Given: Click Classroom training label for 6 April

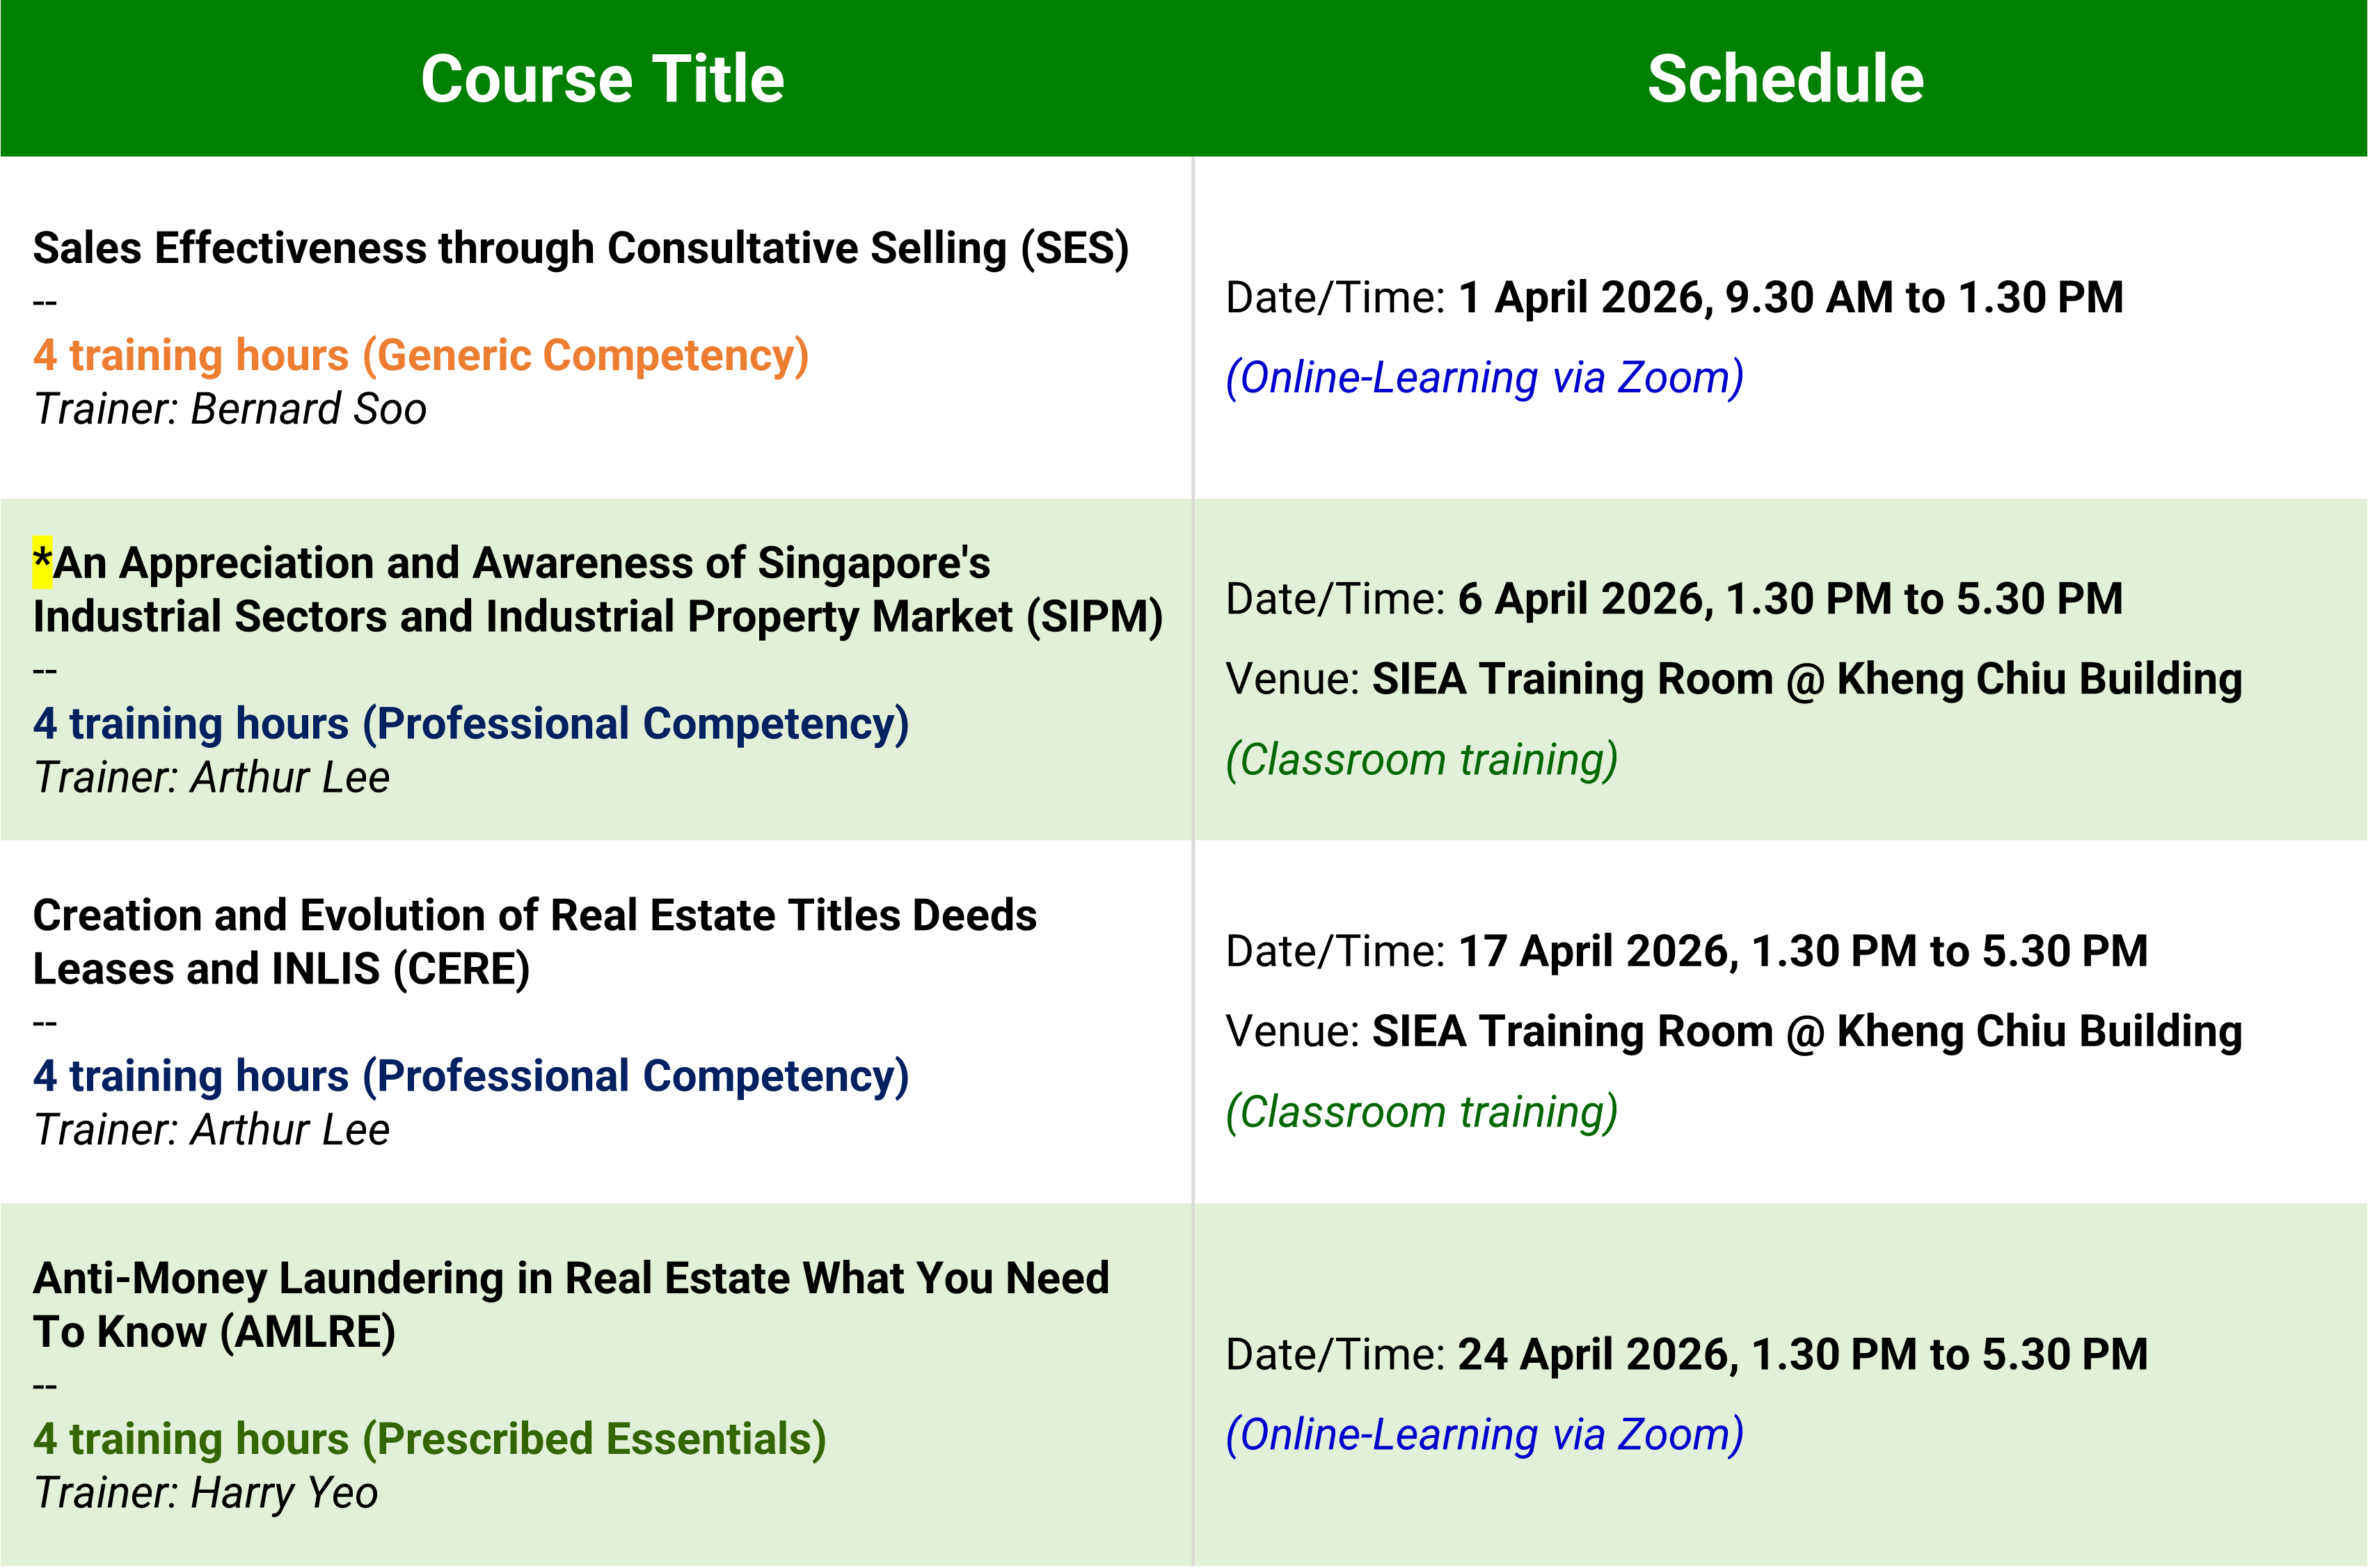Looking at the screenshot, I should click(x=1421, y=760).
